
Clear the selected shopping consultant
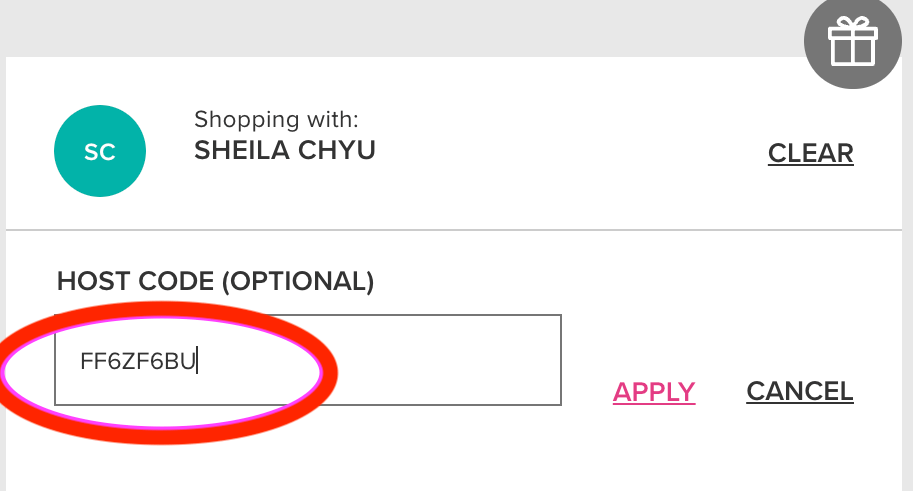[810, 153]
